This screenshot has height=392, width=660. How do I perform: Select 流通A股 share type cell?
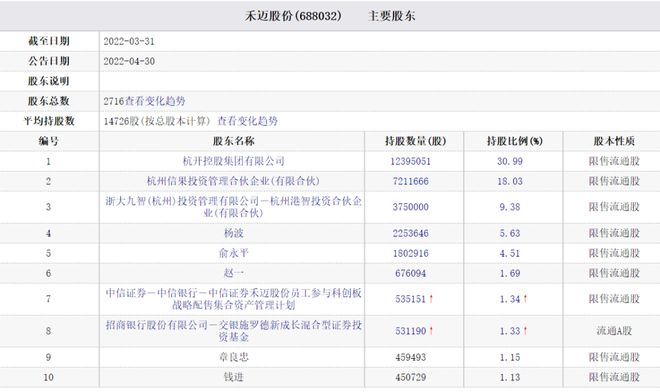click(x=614, y=331)
